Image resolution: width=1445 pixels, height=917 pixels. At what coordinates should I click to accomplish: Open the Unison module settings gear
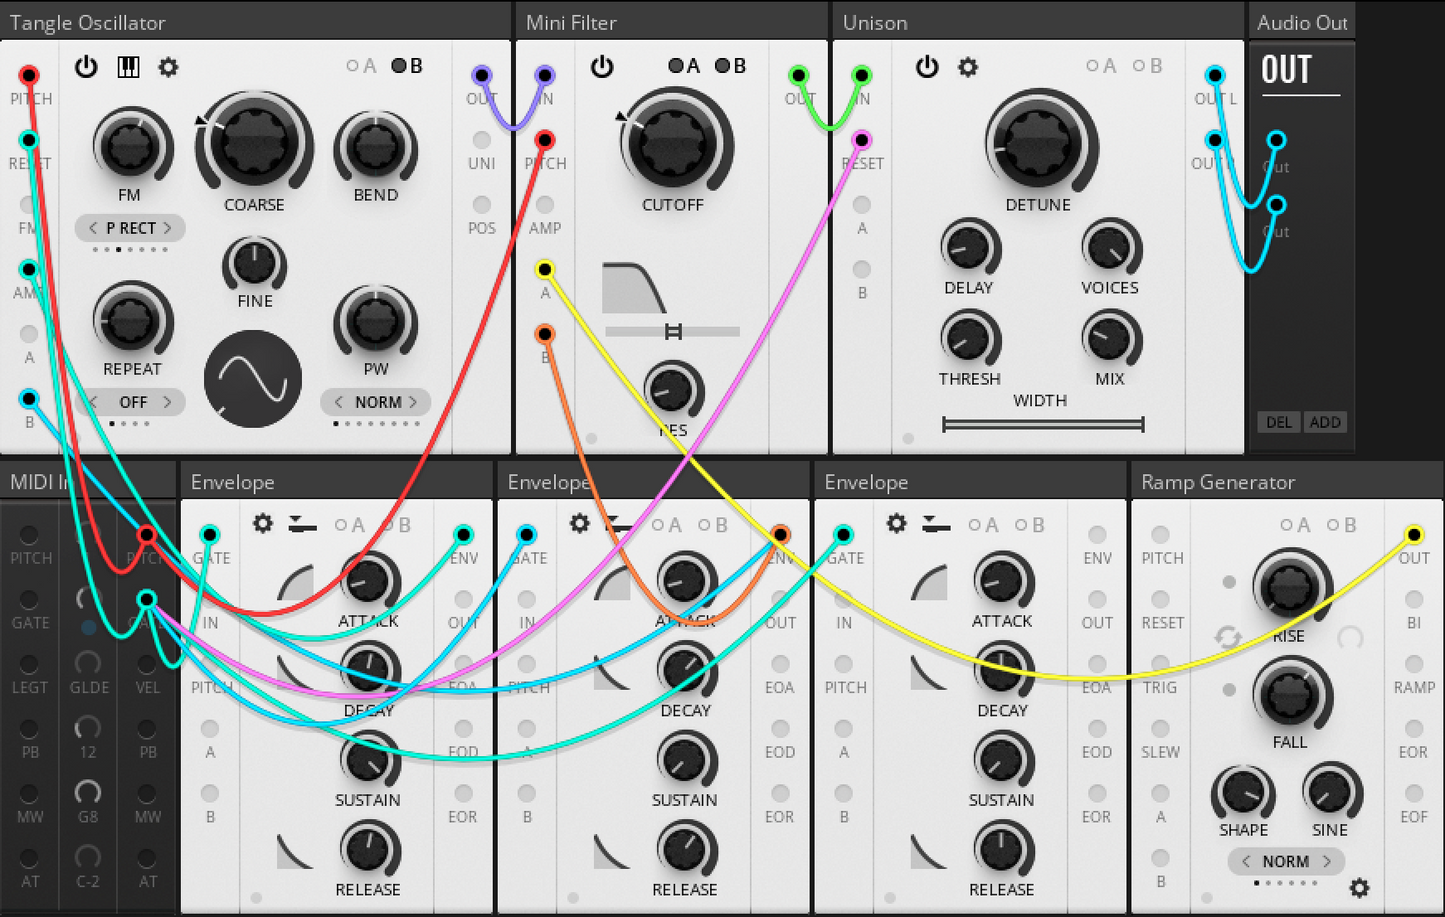pyautogui.click(x=966, y=67)
